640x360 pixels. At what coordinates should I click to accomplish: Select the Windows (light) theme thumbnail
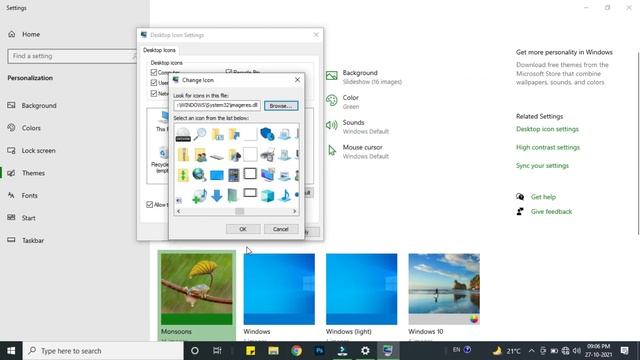(362, 289)
